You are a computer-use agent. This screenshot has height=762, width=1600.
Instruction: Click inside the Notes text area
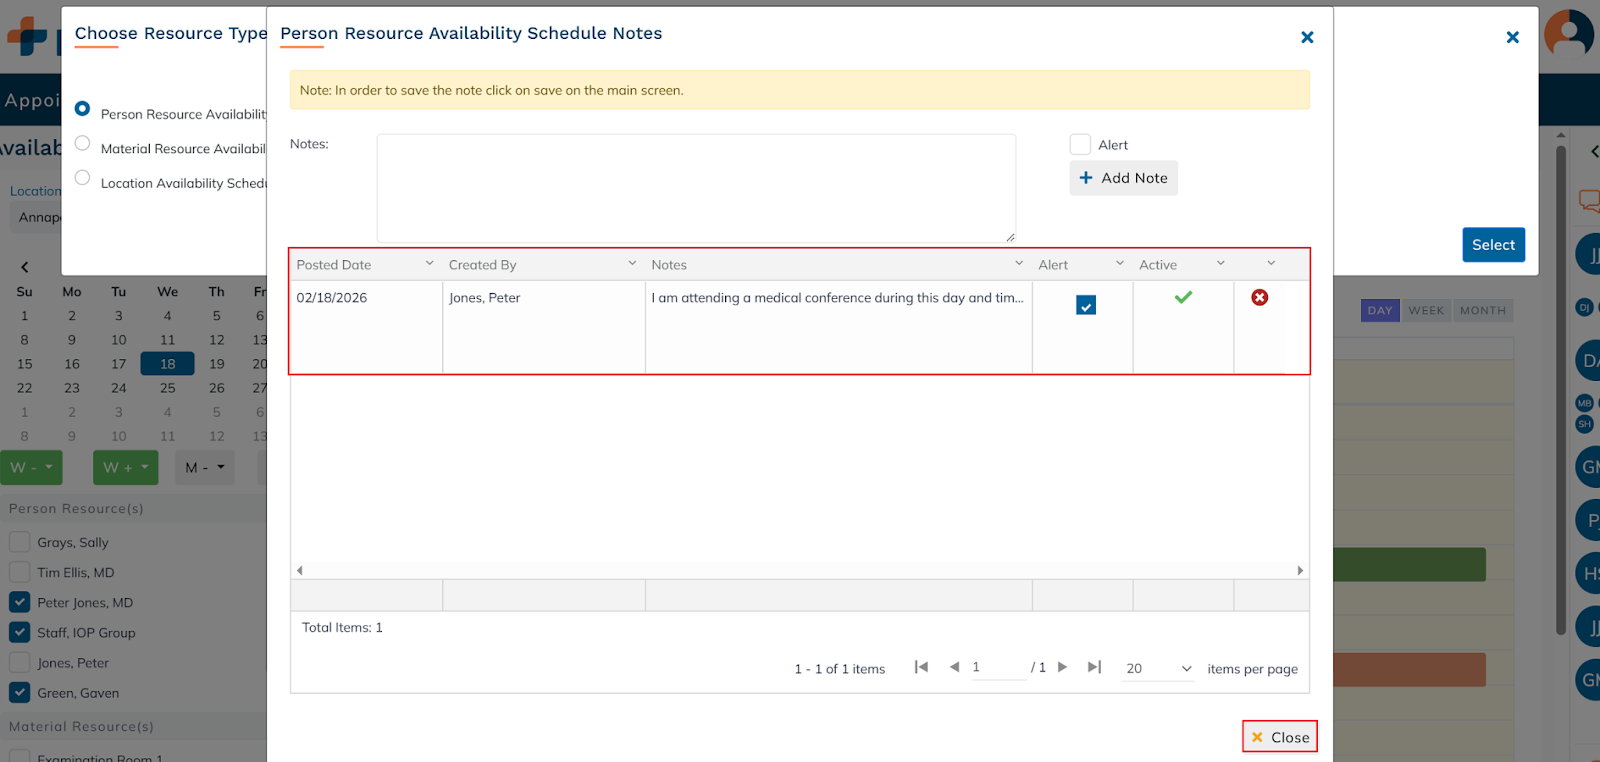coord(696,188)
